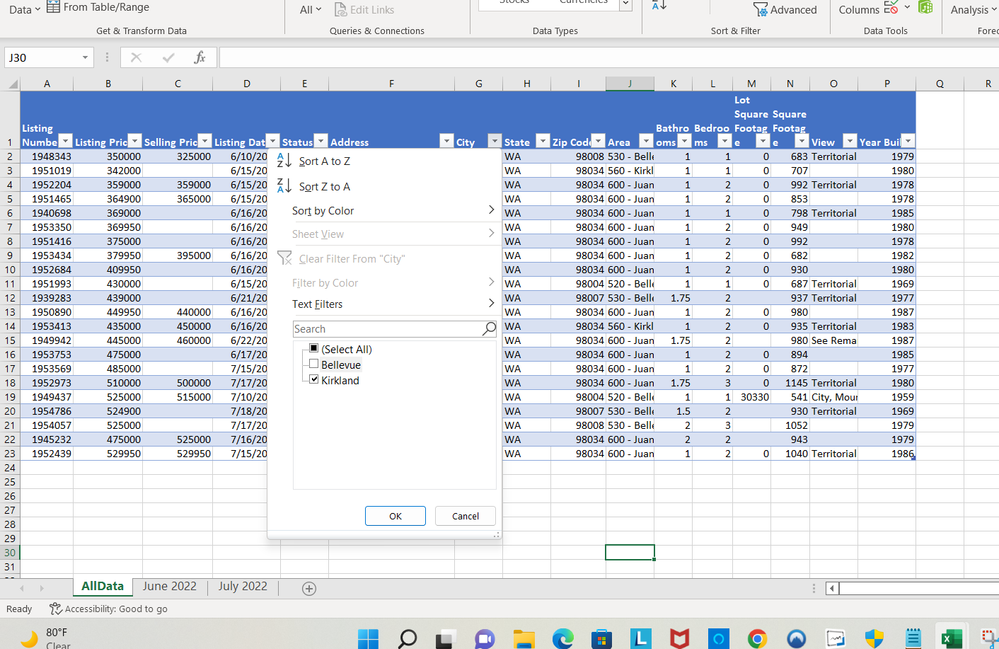This screenshot has width=999, height=649.
Task: Open the Year Built filter dropdown
Action: point(908,141)
